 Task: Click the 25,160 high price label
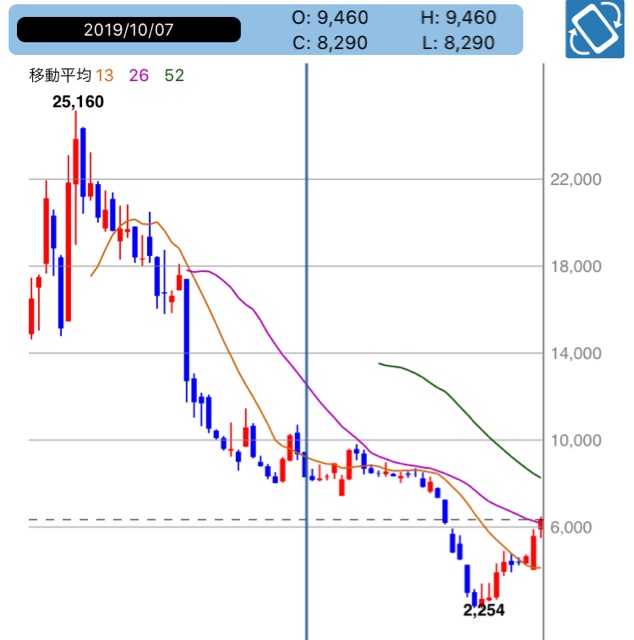[x=78, y=102]
